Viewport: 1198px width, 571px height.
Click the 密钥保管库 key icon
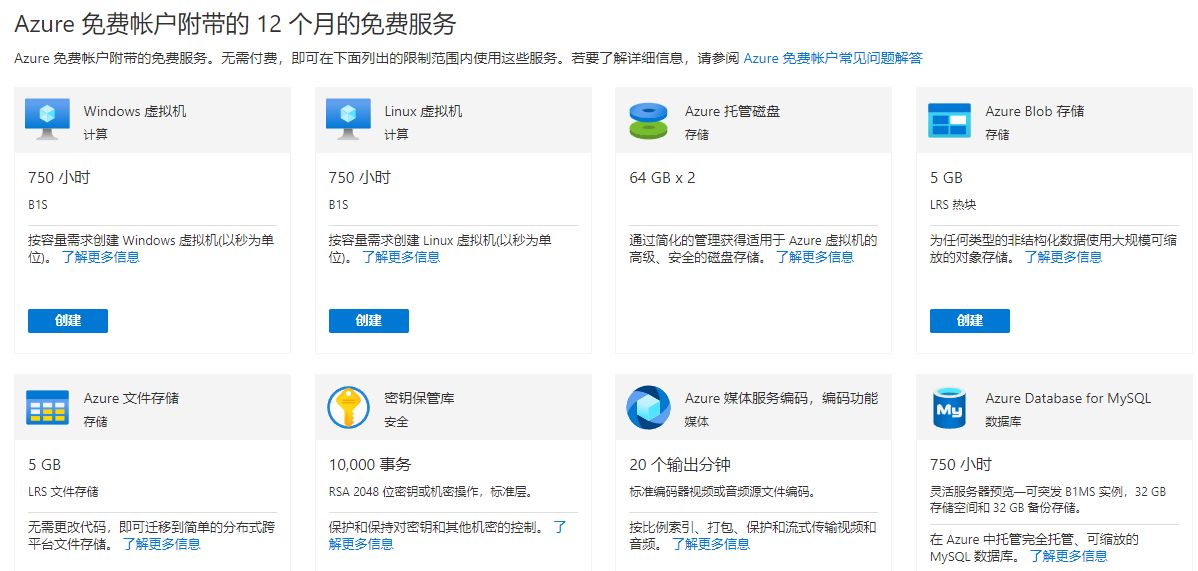pos(348,407)
